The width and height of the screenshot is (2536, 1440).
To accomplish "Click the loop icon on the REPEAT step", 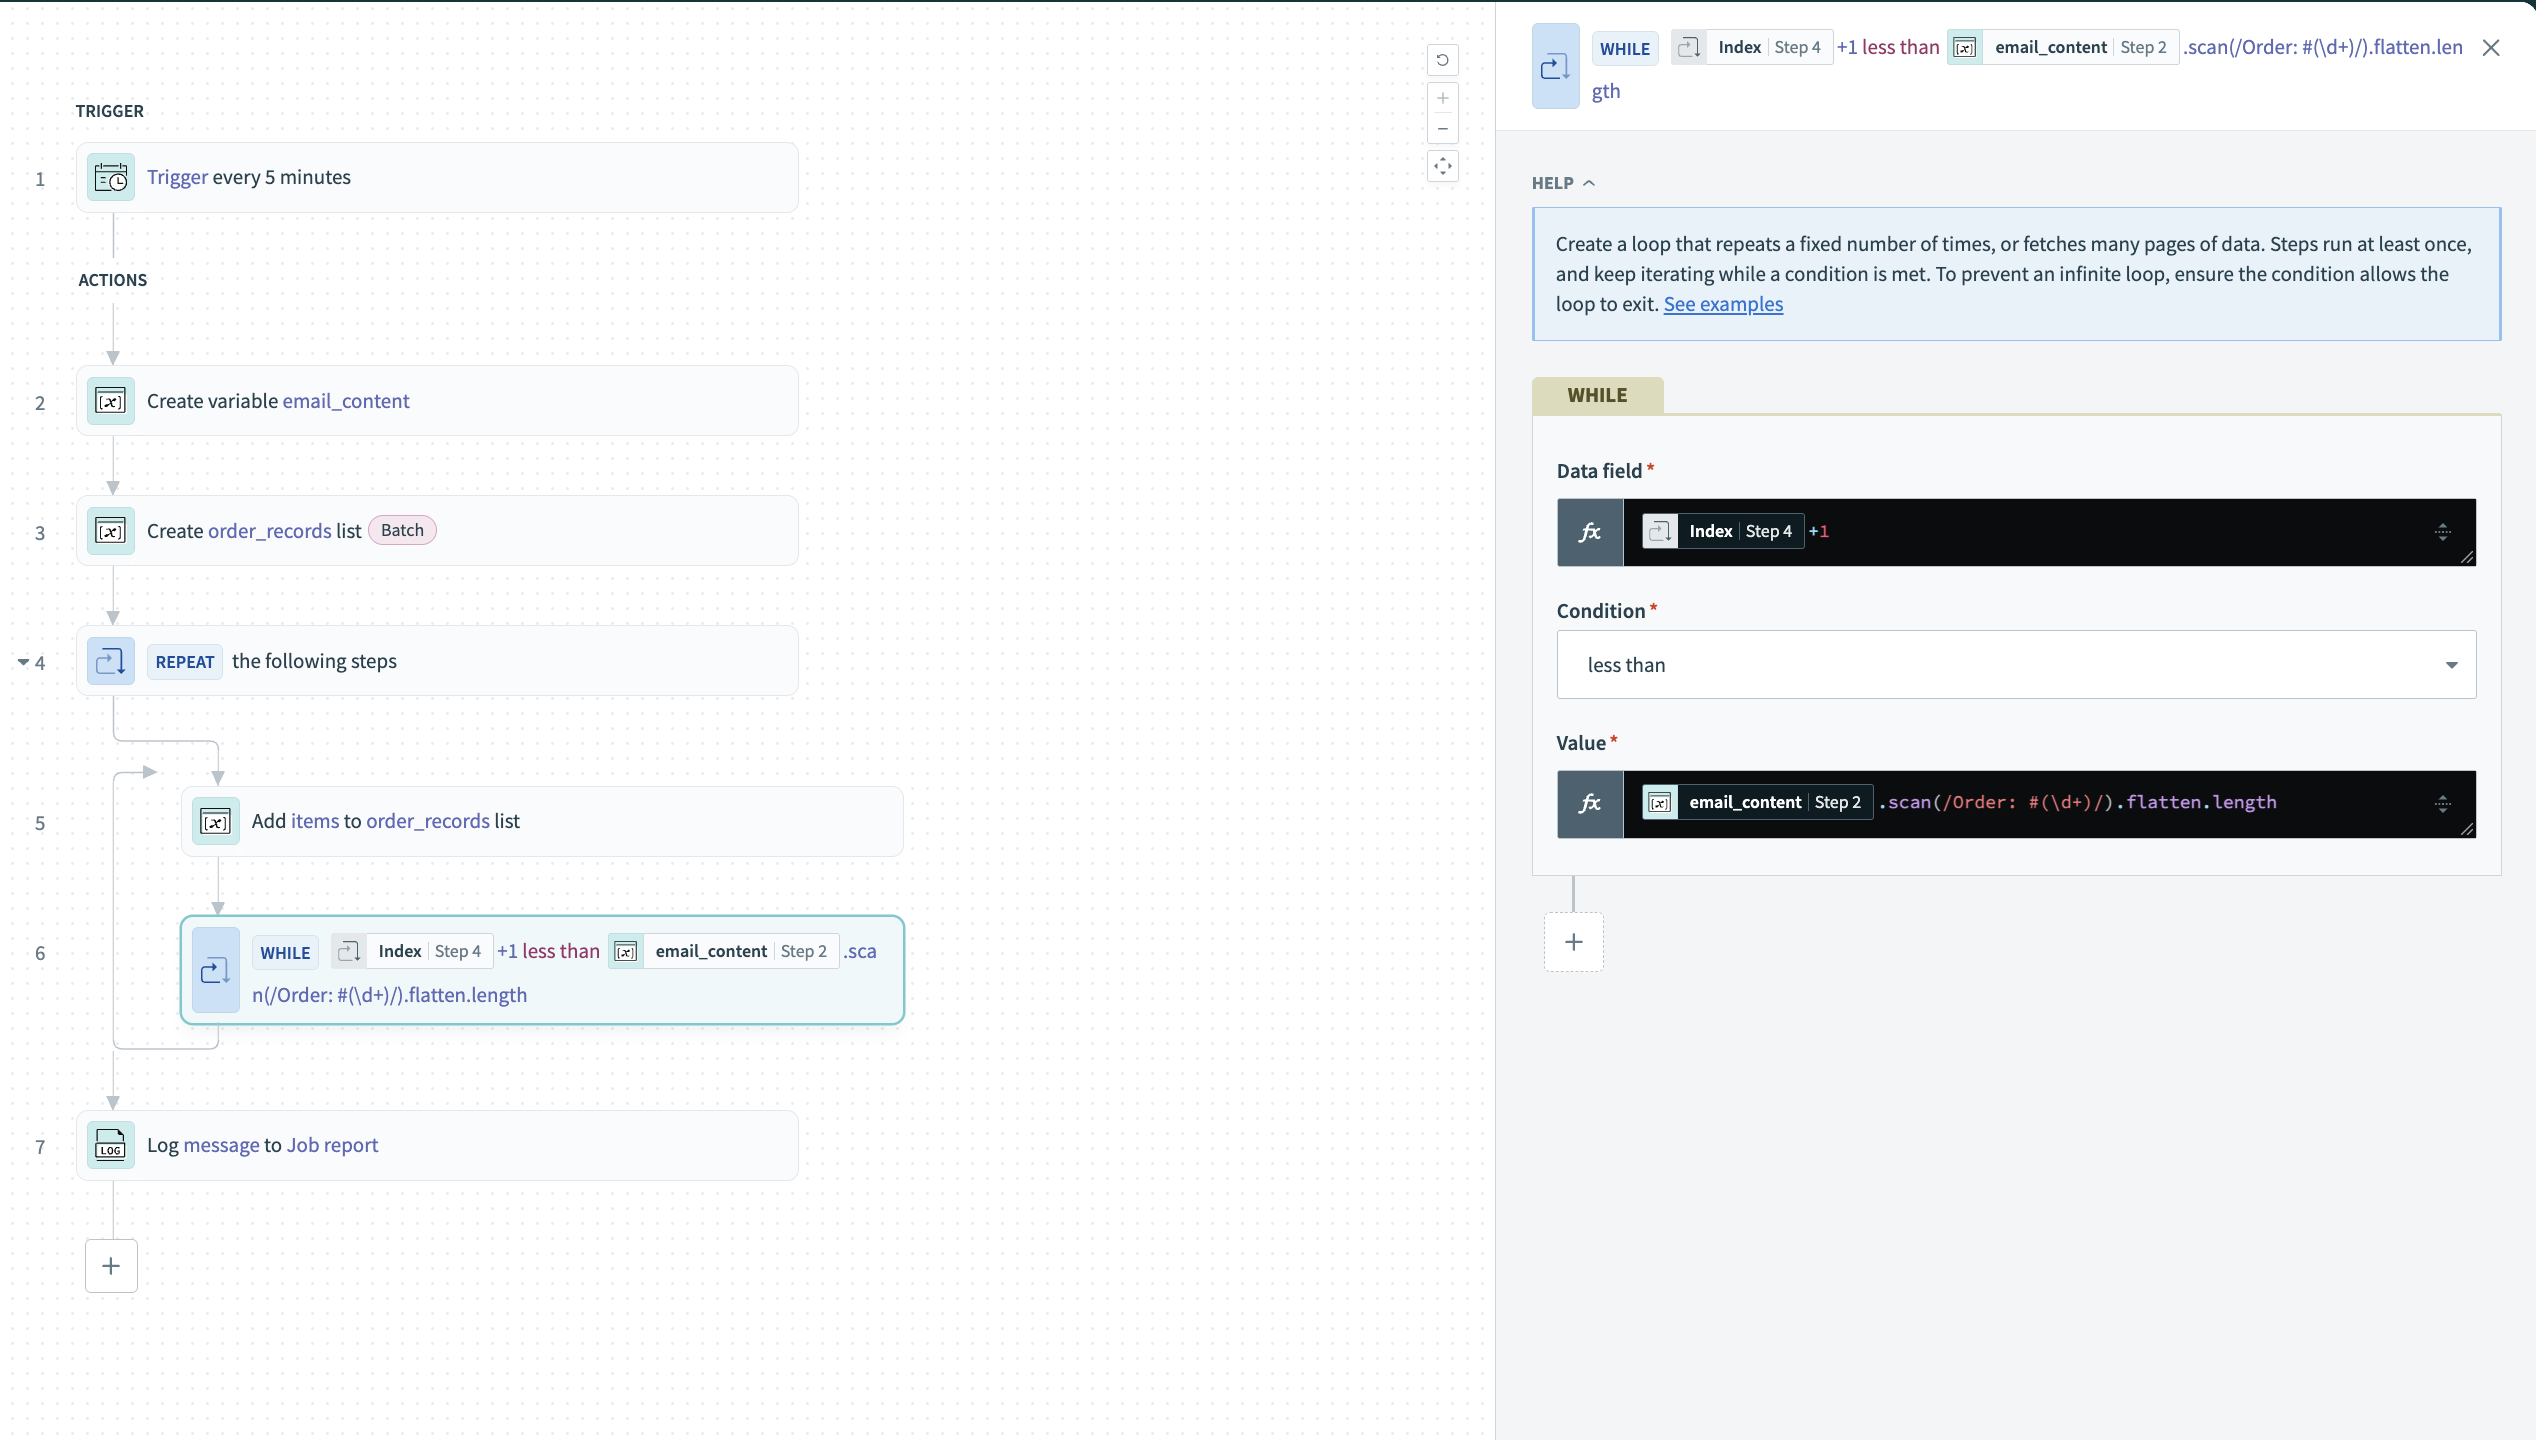I will click(110, 660).
